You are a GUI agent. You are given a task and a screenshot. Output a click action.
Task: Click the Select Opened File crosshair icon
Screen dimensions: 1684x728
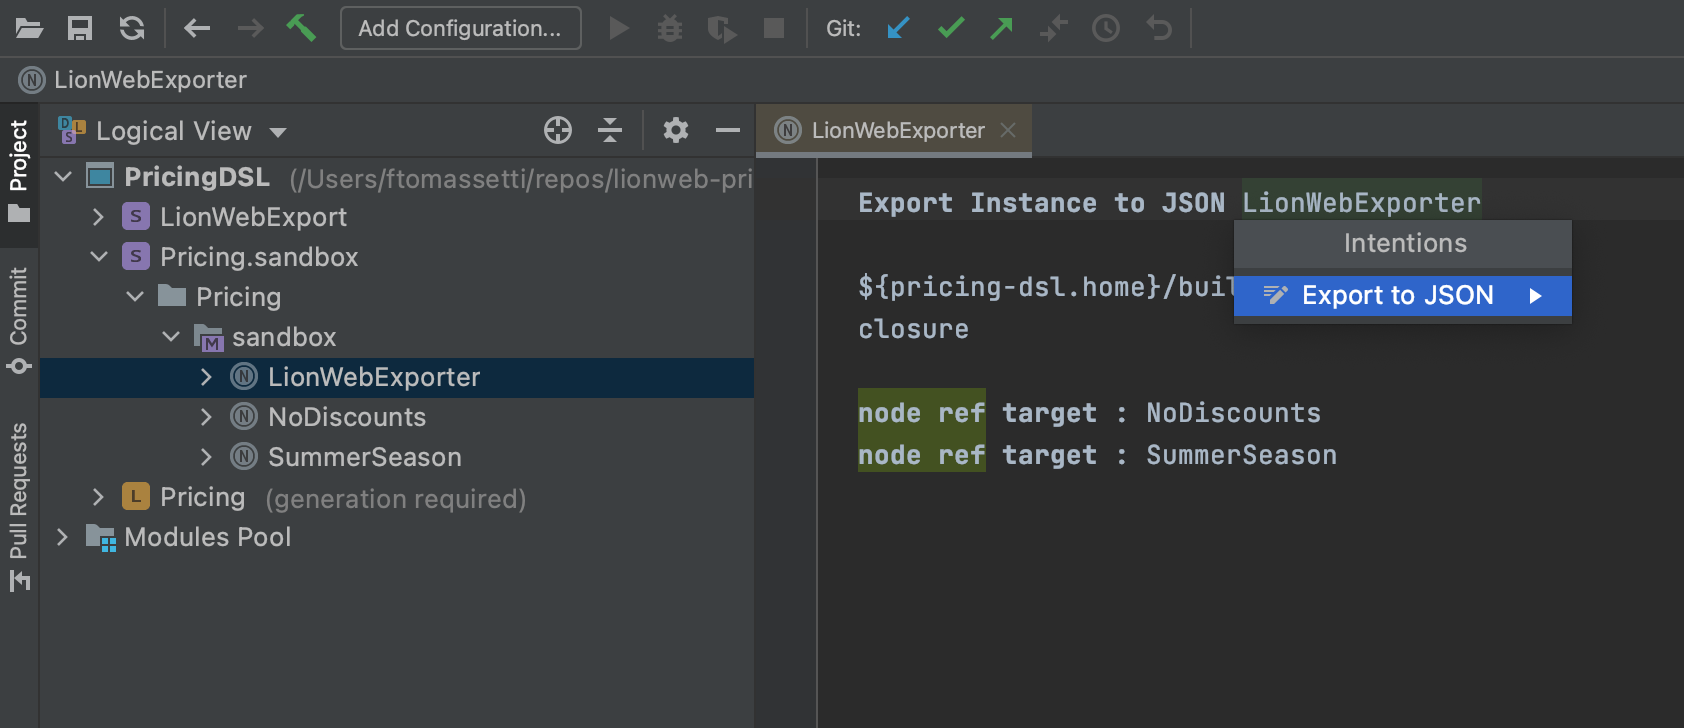558,130
